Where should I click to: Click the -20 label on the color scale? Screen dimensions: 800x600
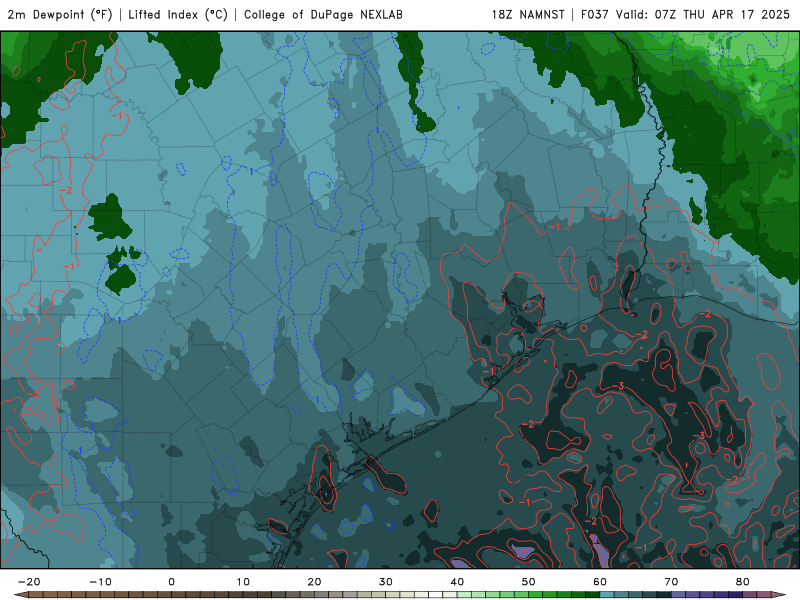click(x=29, y=582)
